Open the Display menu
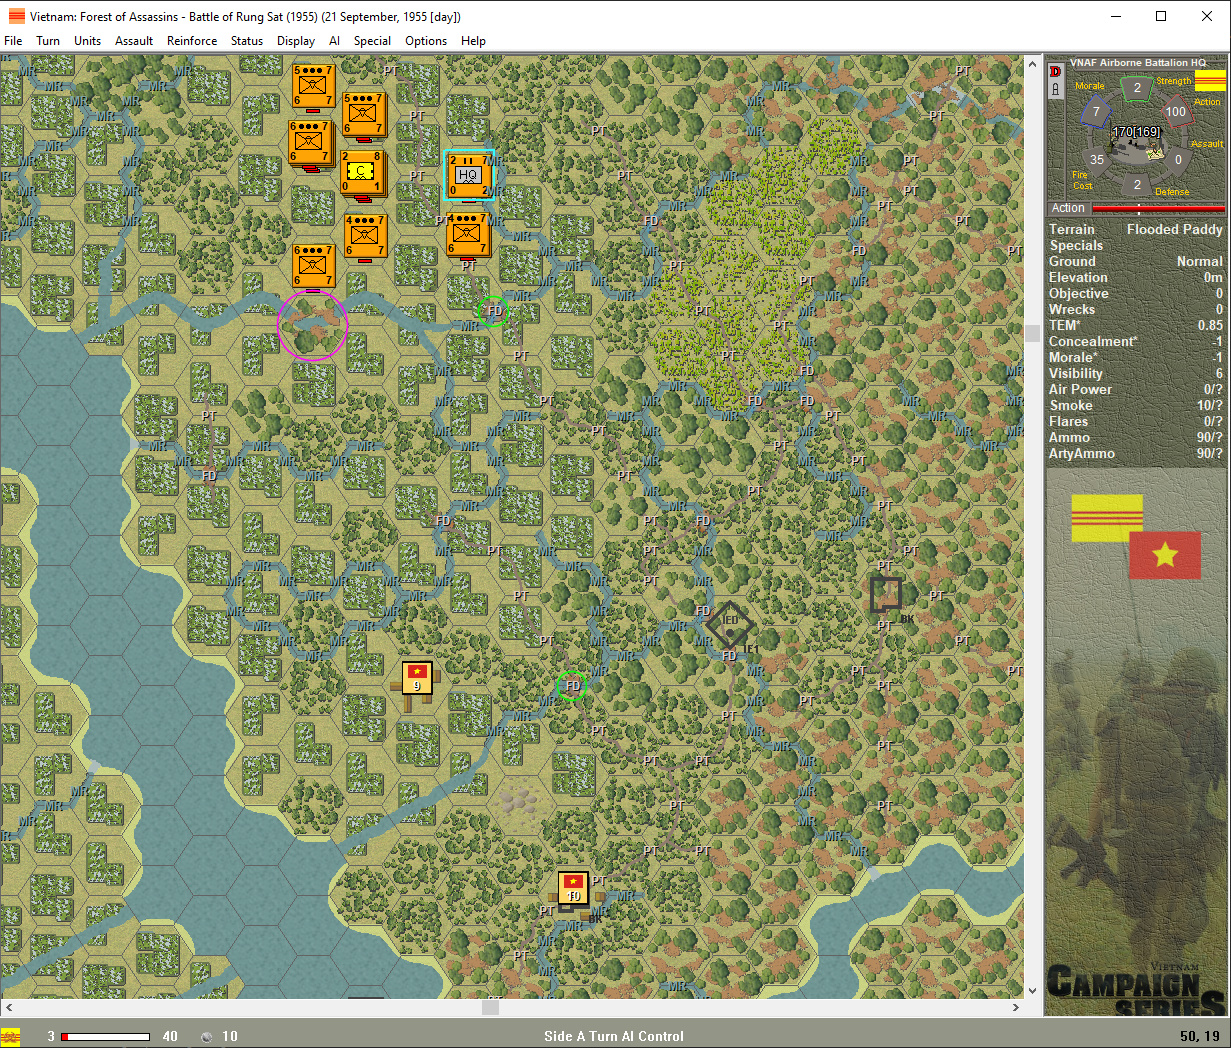The image size is (1231, 1048). [x=296, y=41]
